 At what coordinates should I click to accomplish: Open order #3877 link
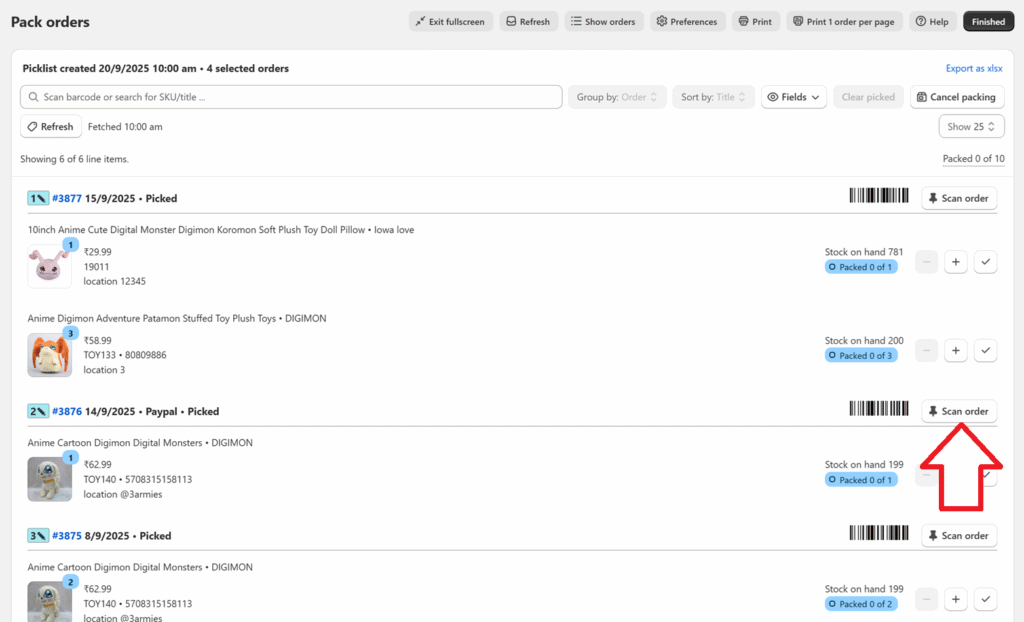(x=66, y=198)
